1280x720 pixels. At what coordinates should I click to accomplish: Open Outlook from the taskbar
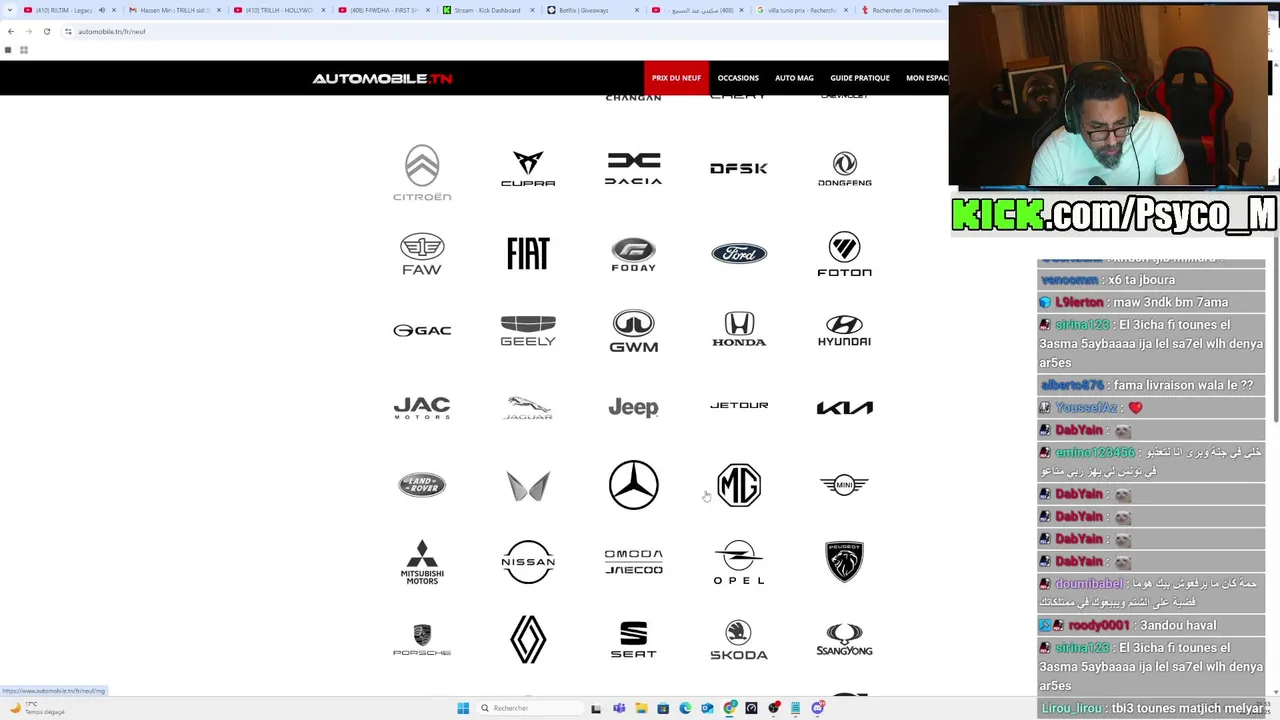pyautogui.click(x=707, y=708)
